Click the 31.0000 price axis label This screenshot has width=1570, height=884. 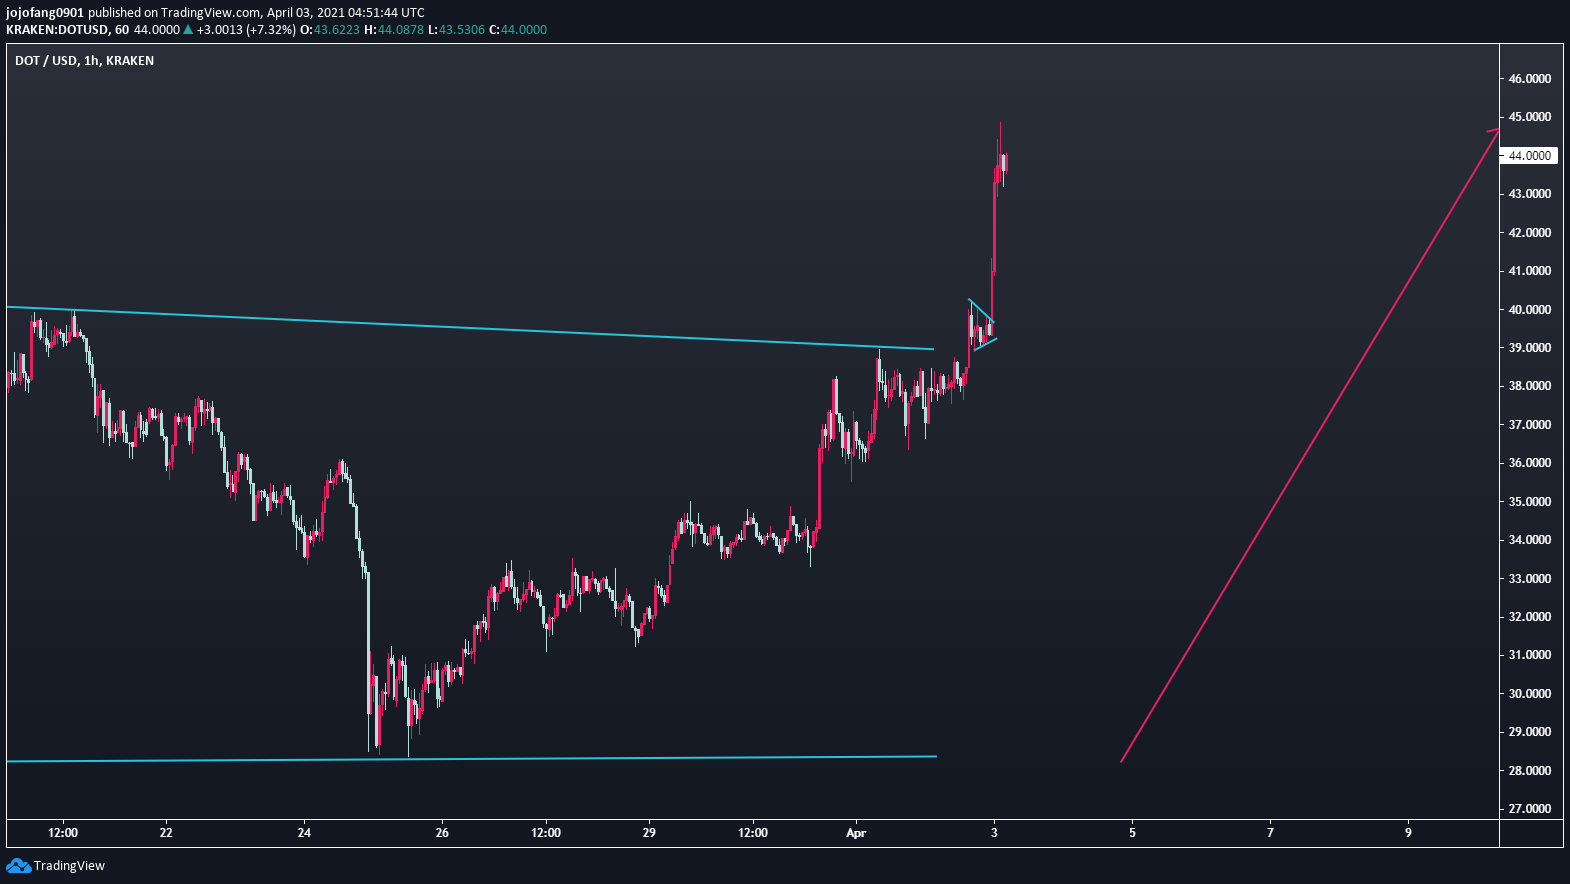point(1530,655)
